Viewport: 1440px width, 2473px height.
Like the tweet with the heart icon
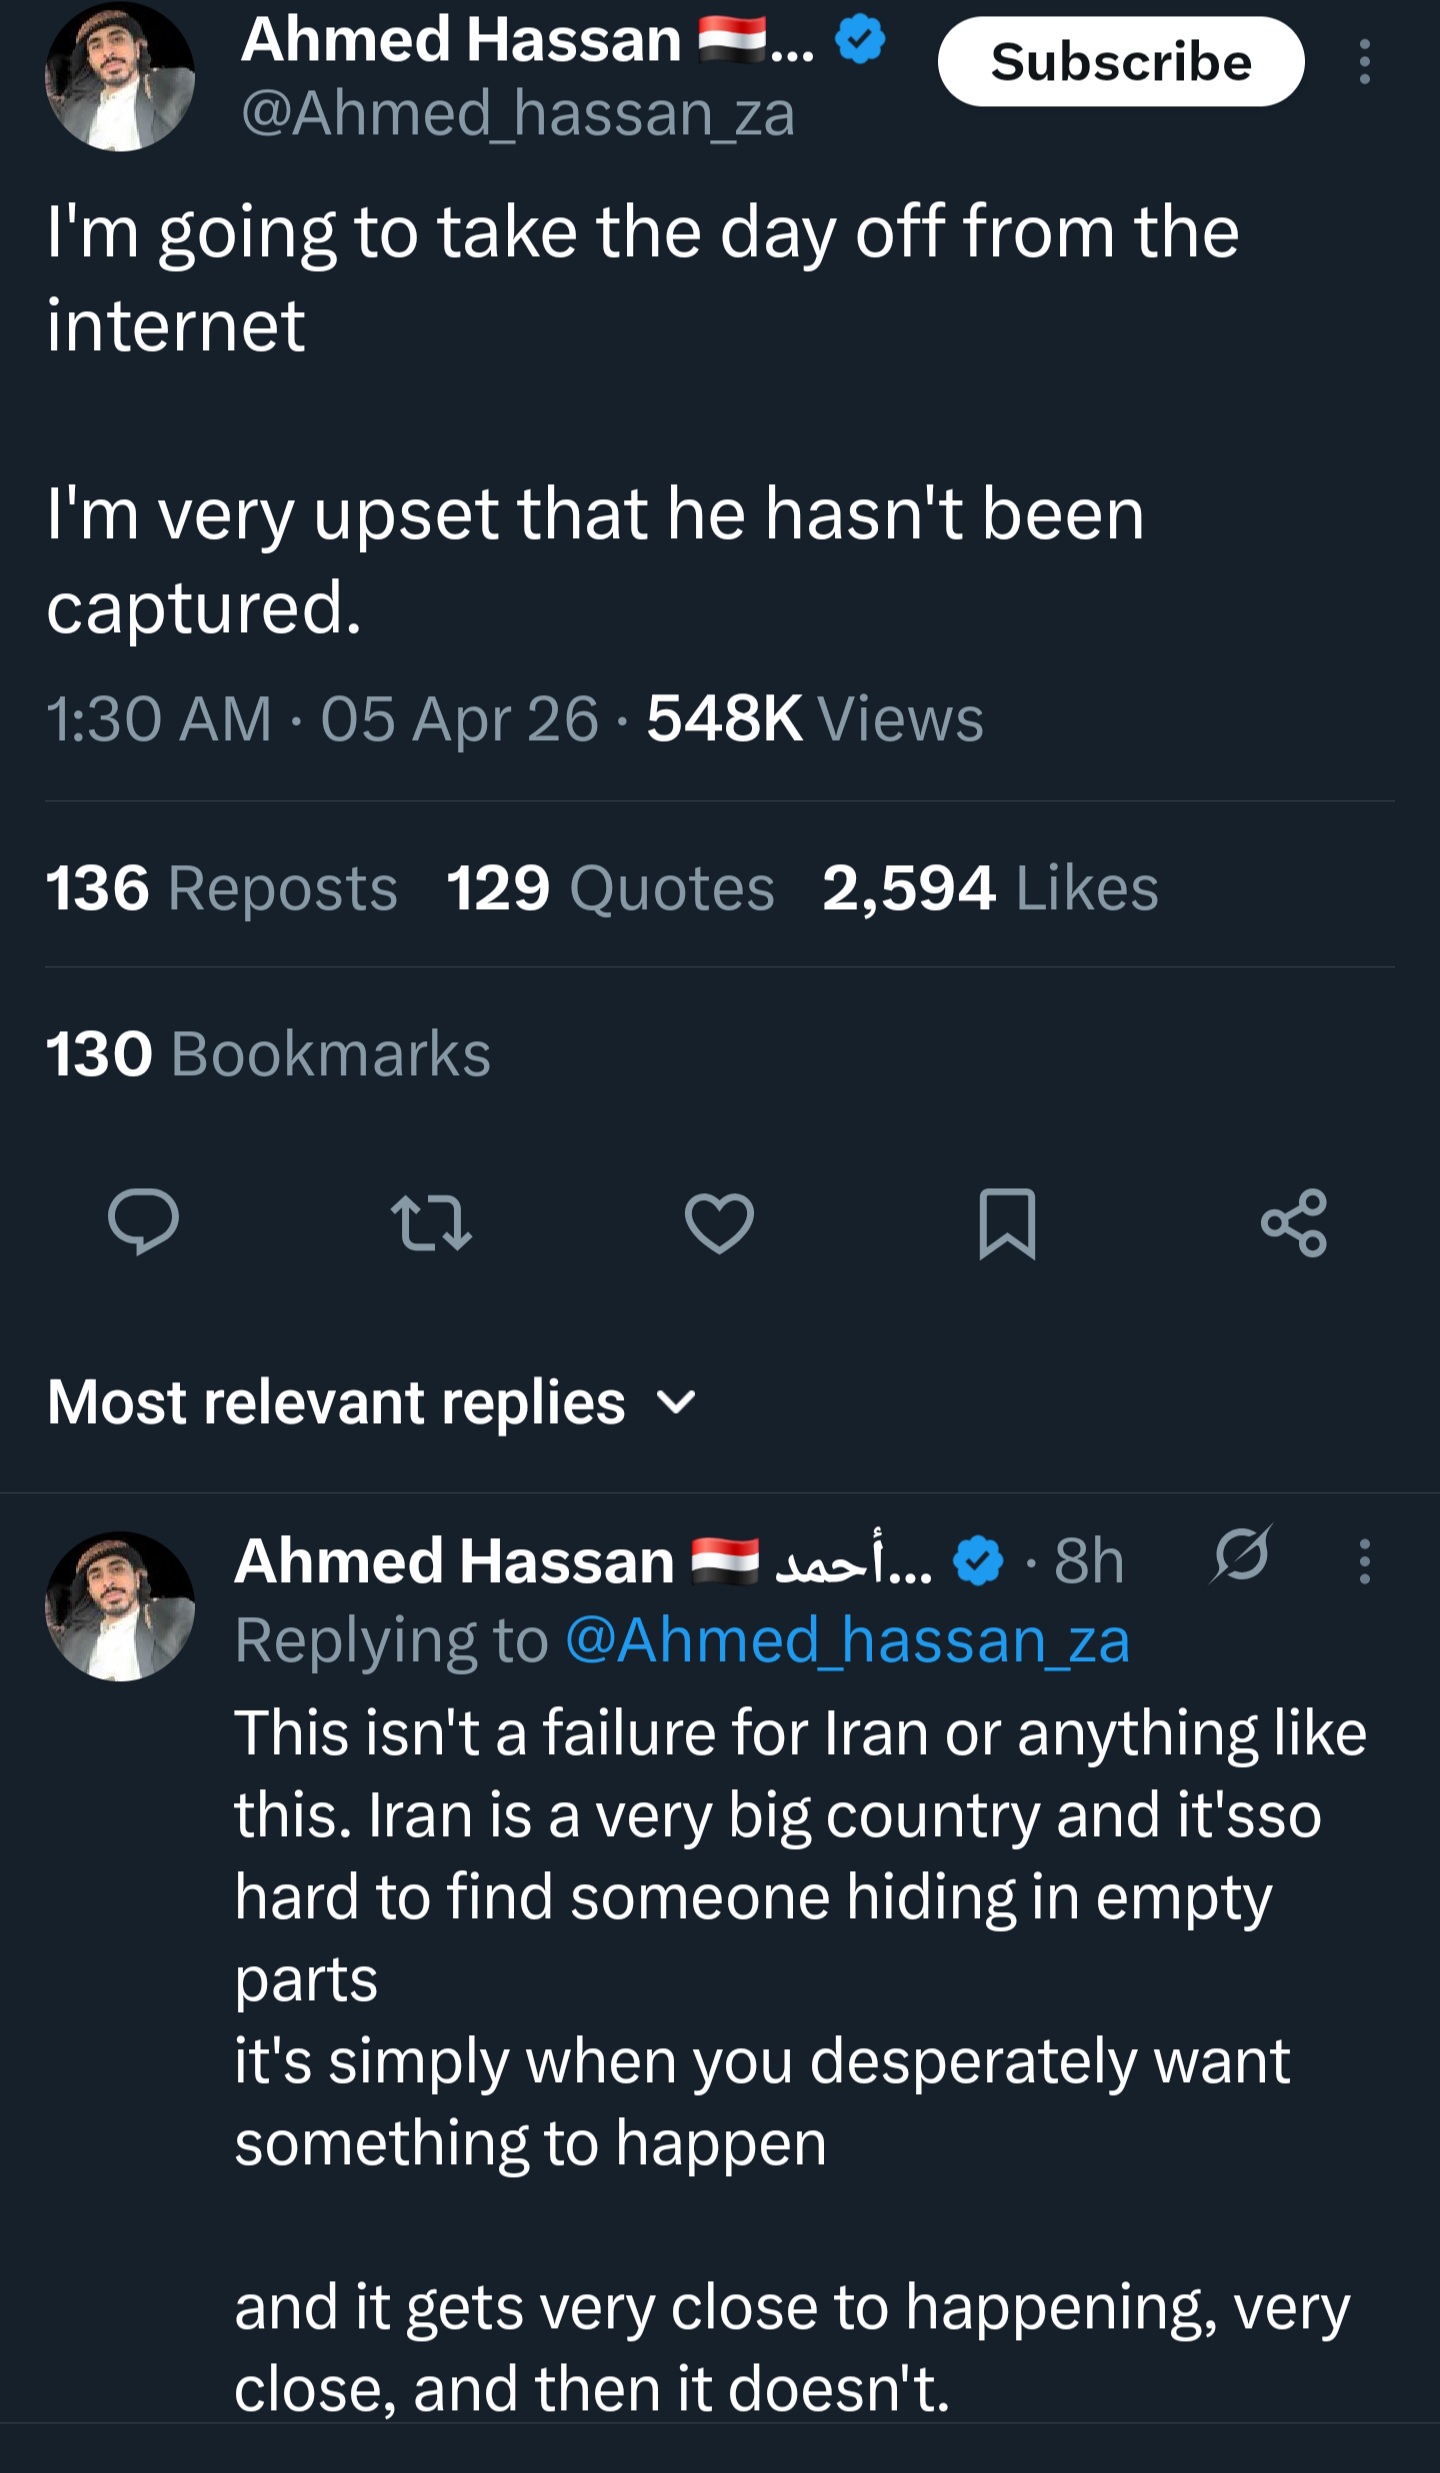719,1222
